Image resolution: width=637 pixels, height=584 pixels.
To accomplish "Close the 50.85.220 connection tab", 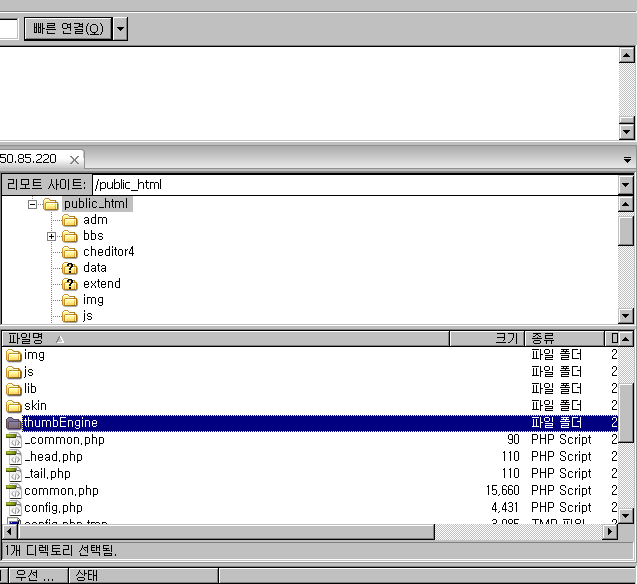I will point(75,159).
